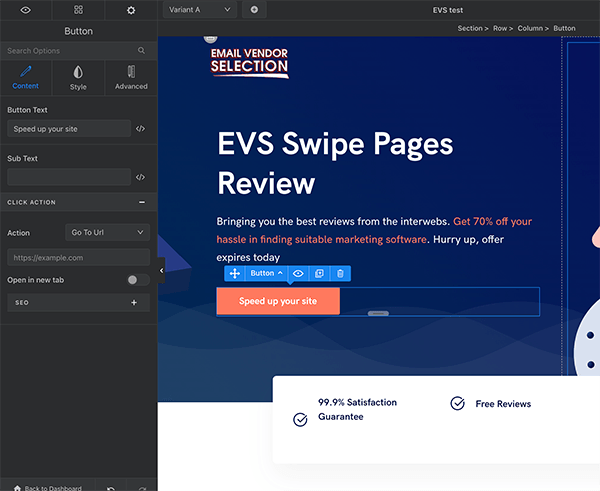600x491 pixels.
Task: Select Column in the breadcrumb
Action: pos(530,28)
